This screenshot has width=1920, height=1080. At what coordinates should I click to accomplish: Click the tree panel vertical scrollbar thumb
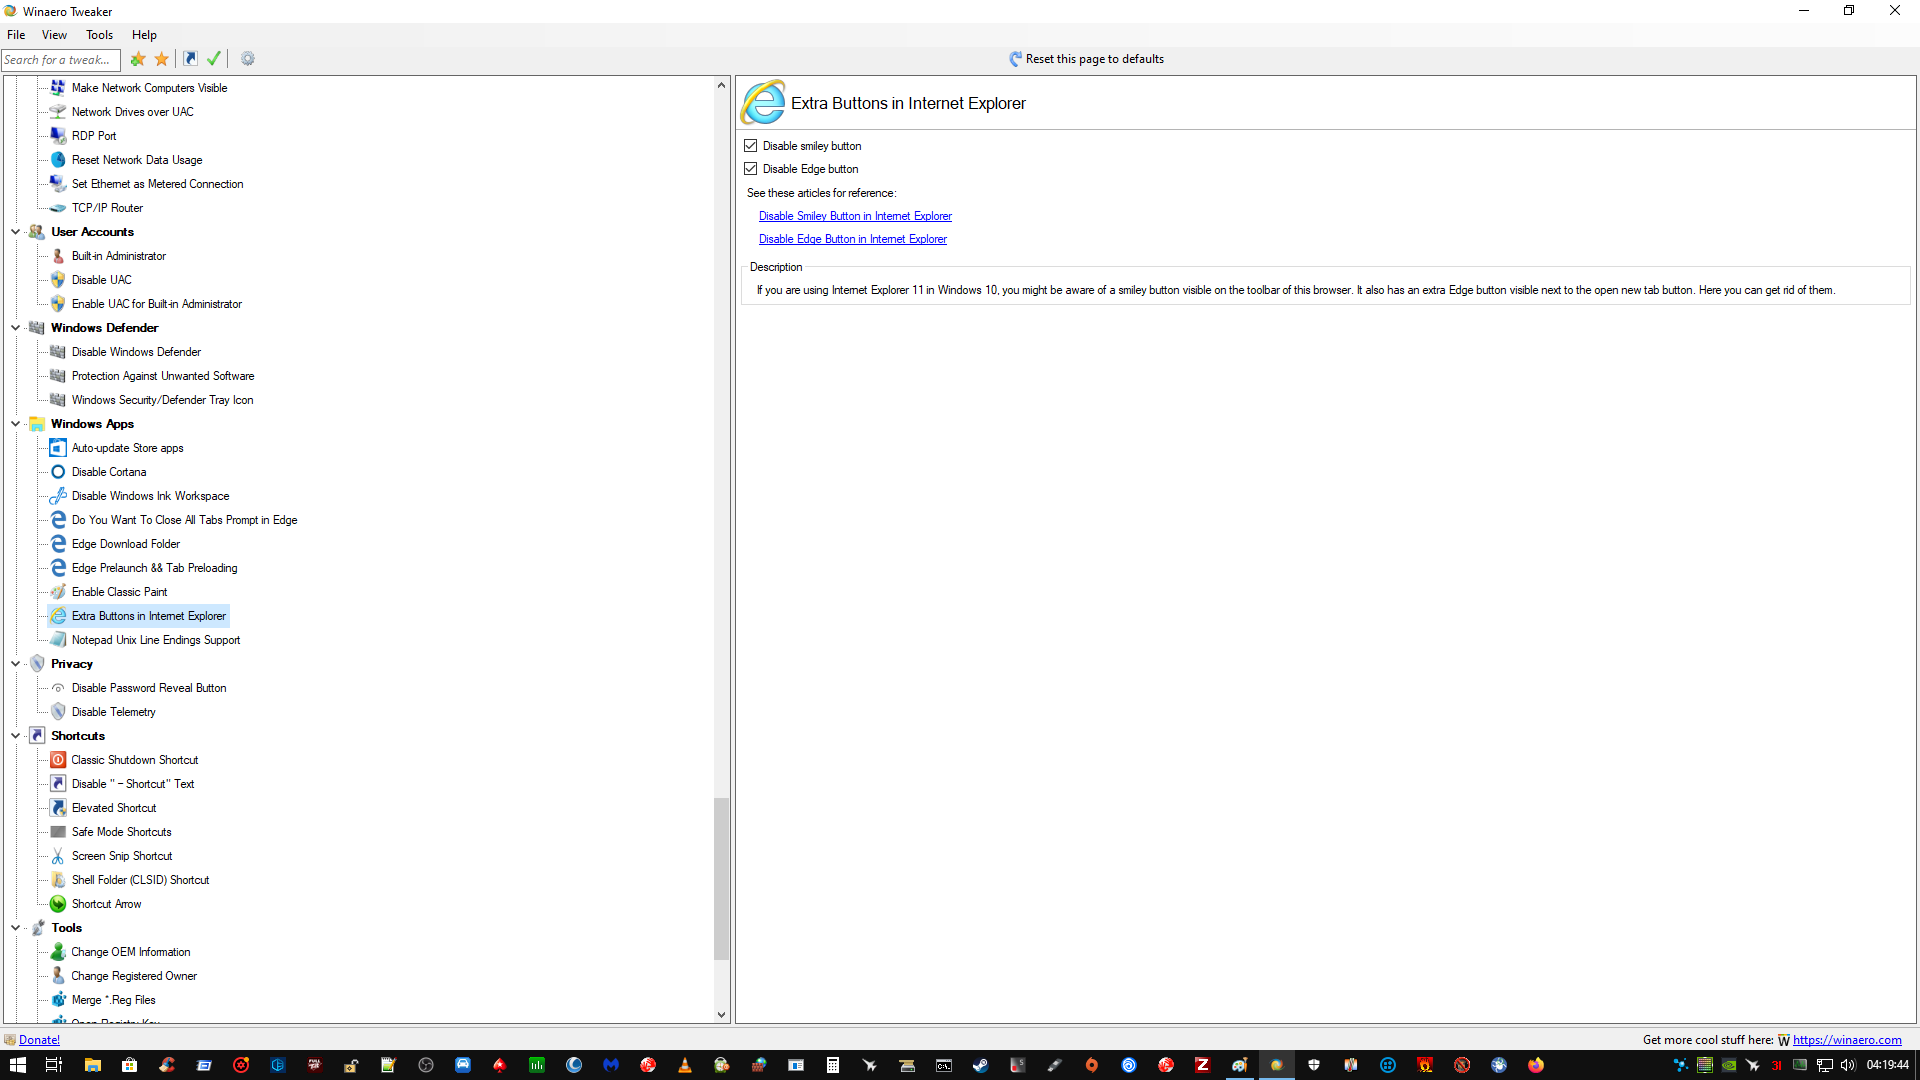(721, 878)
